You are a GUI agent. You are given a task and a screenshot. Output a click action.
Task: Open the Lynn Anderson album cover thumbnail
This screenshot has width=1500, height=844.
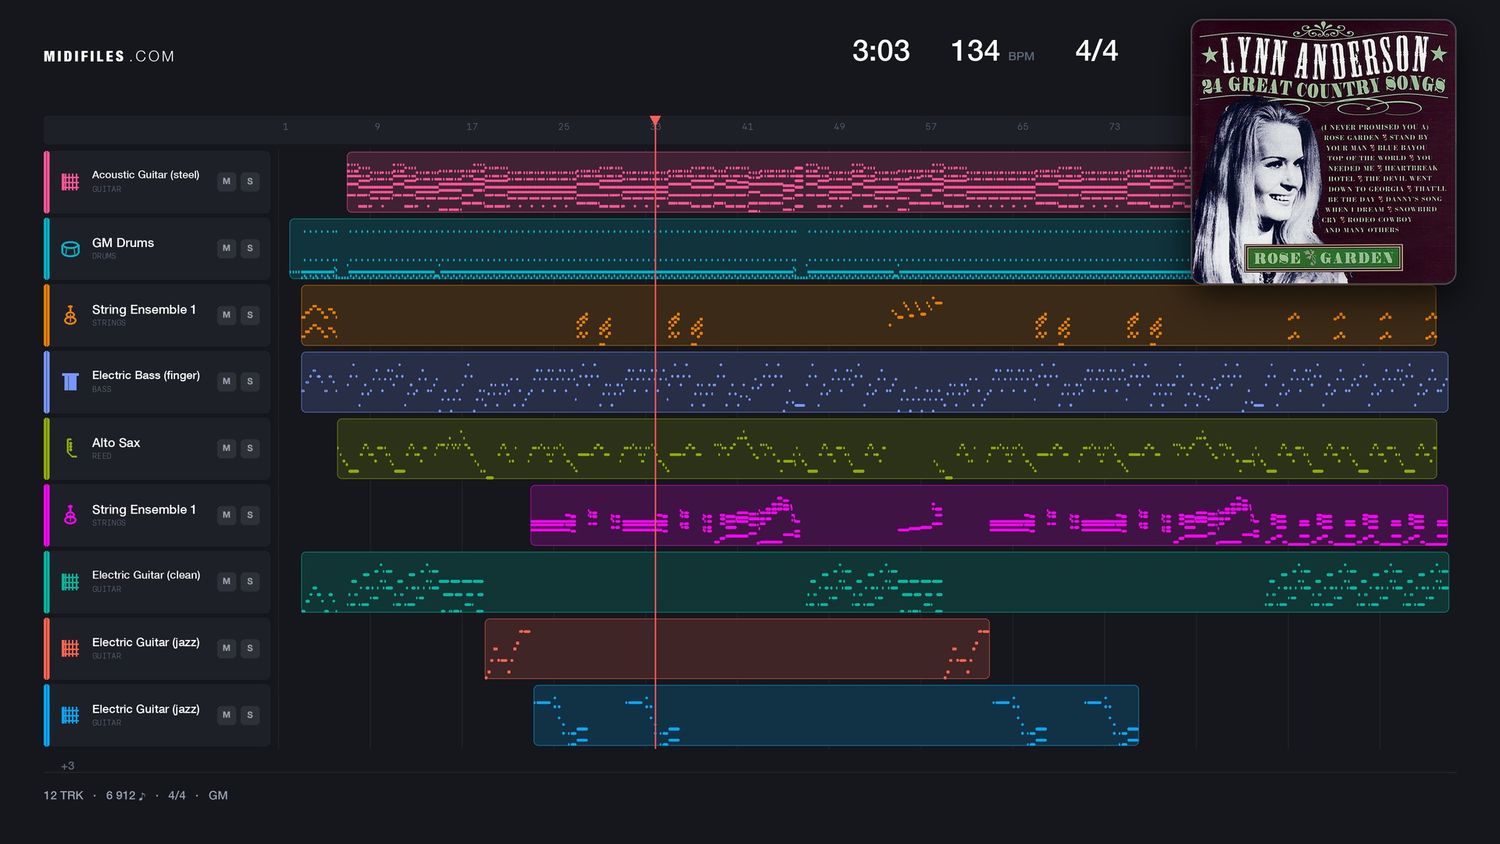coord(1323,152)
